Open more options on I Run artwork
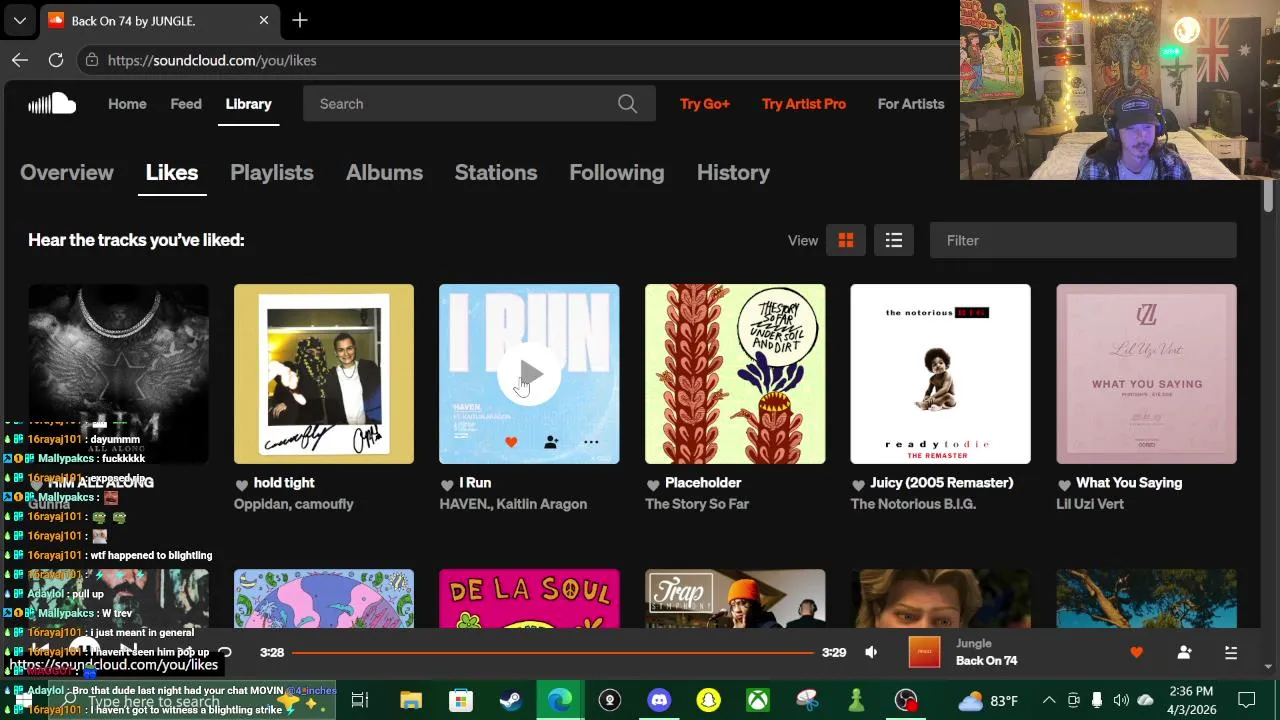Image resolution: width=1280 pixels, height=720 pixels. pyautogui.click(x=591, y=442)
